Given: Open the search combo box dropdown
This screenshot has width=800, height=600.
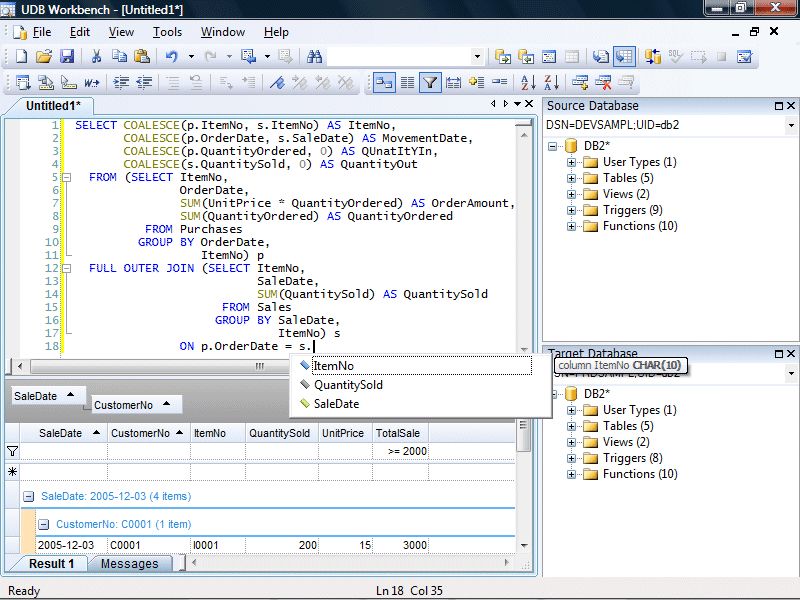Looking at the screenshot, I should click(x=477, y=57).
